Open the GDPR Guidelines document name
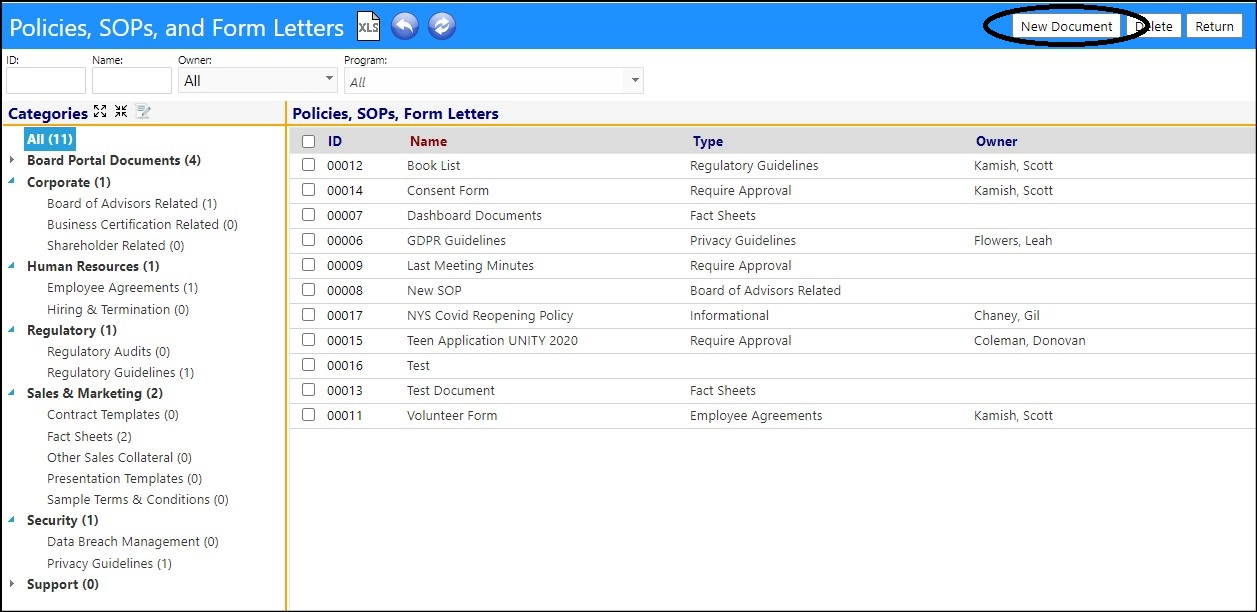Image resolution: width=1257 pixels, height=612 pixels. pyautogui.click(x=456, y=240)
